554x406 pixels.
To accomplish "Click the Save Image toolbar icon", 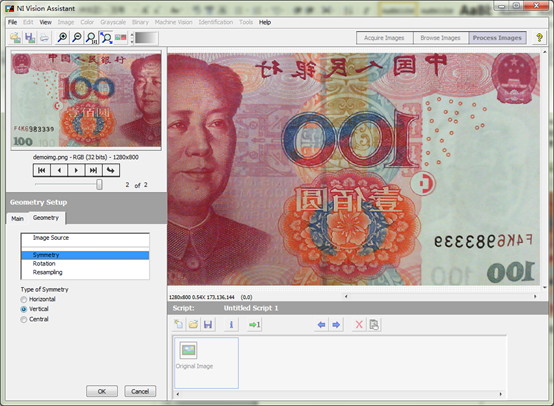I will [30, 37].
